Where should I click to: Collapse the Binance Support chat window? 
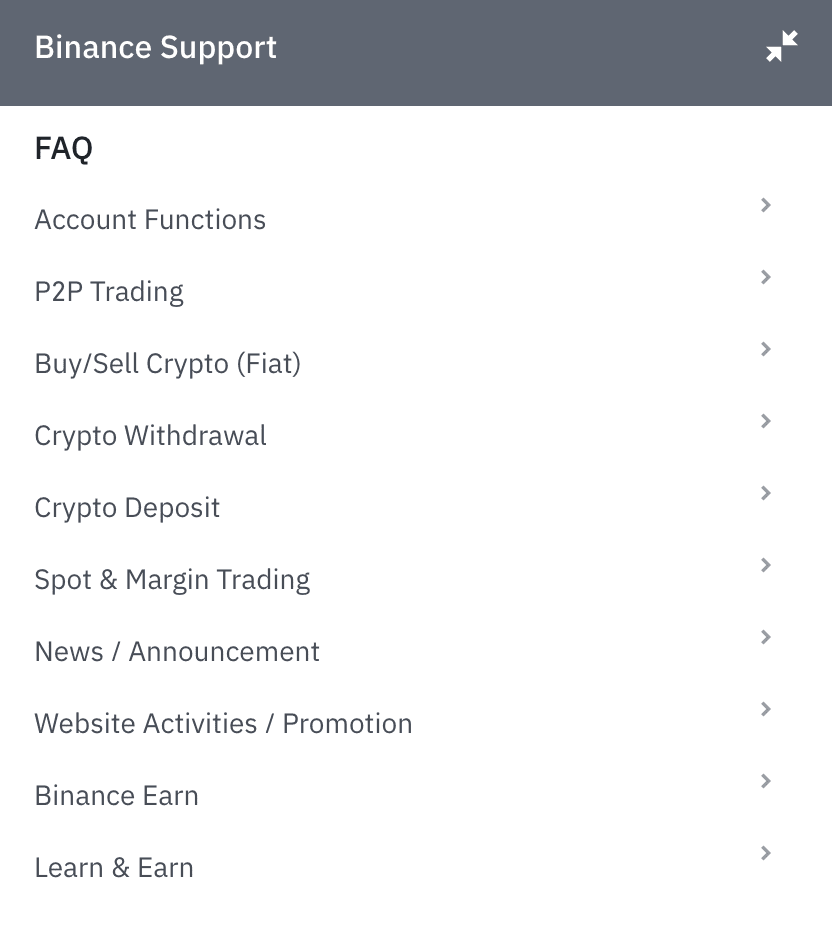pyautogui.click(x=781, y=47)
